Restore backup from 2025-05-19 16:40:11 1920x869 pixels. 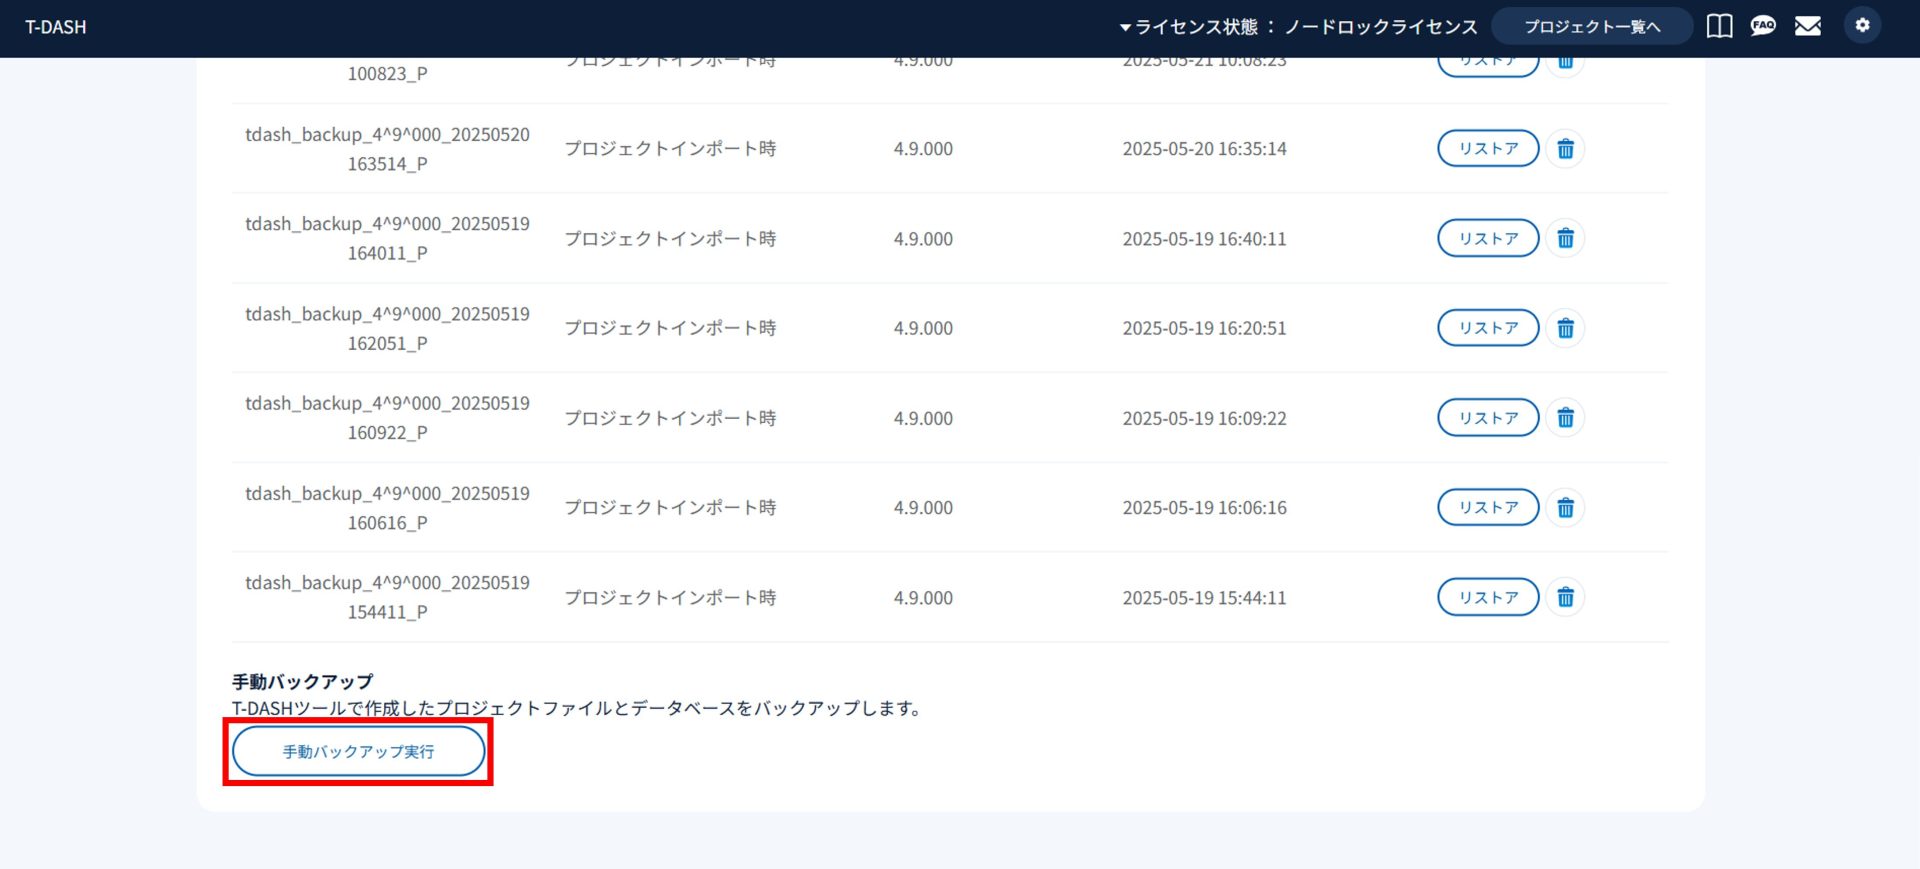pos(1487,239)
